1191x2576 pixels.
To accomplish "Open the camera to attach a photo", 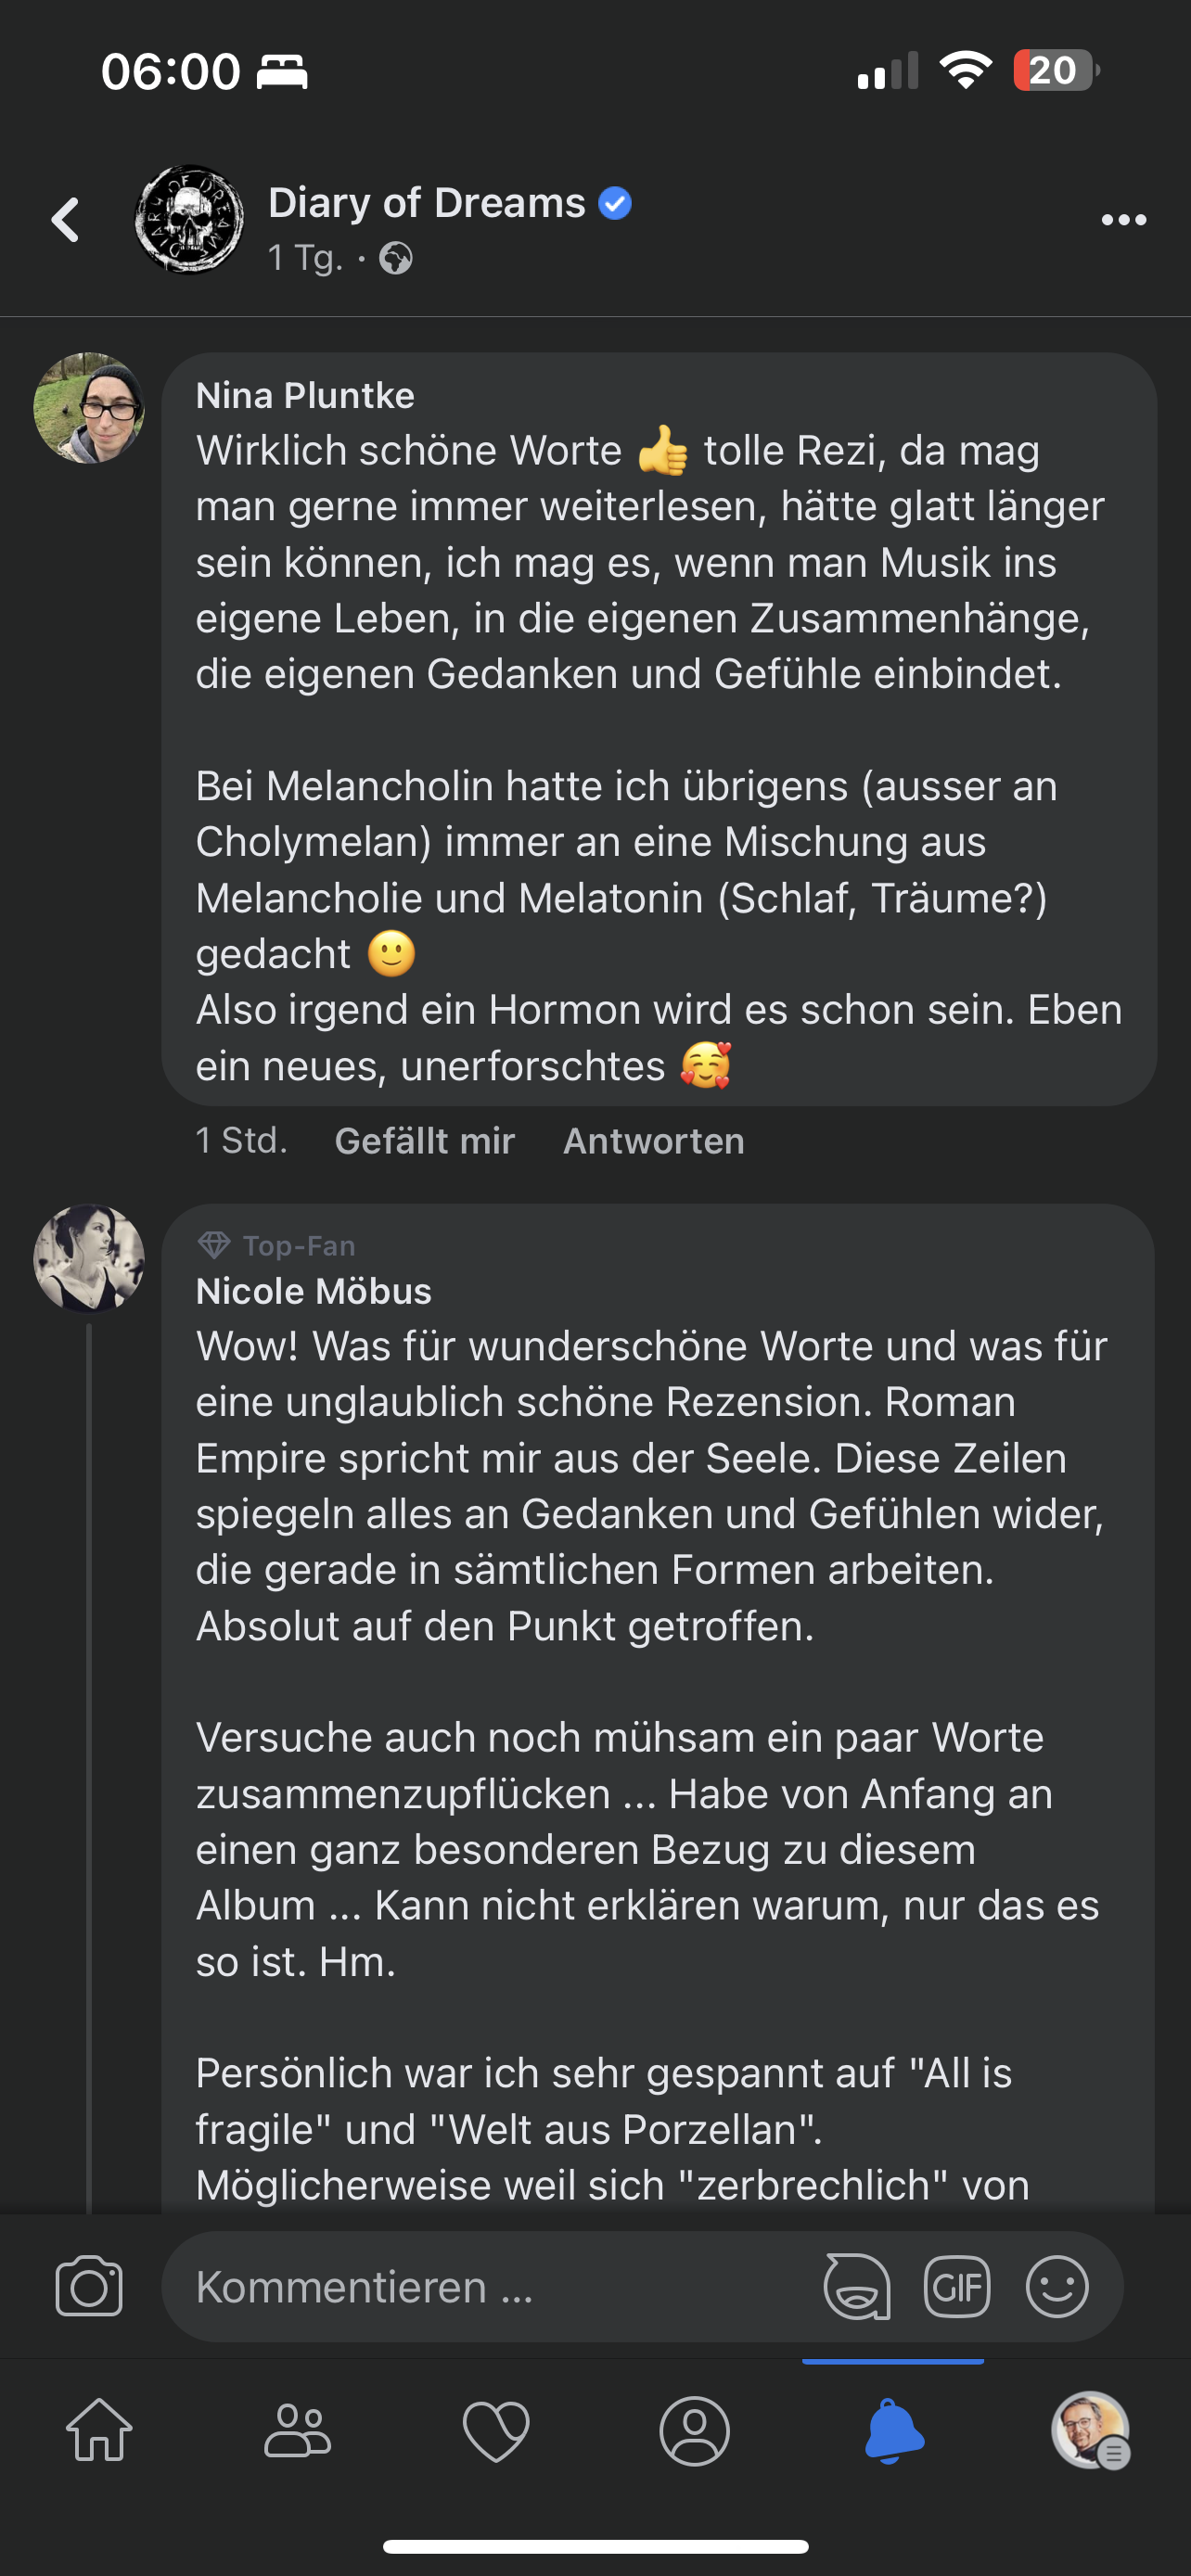I will [x=89, y=2286].
